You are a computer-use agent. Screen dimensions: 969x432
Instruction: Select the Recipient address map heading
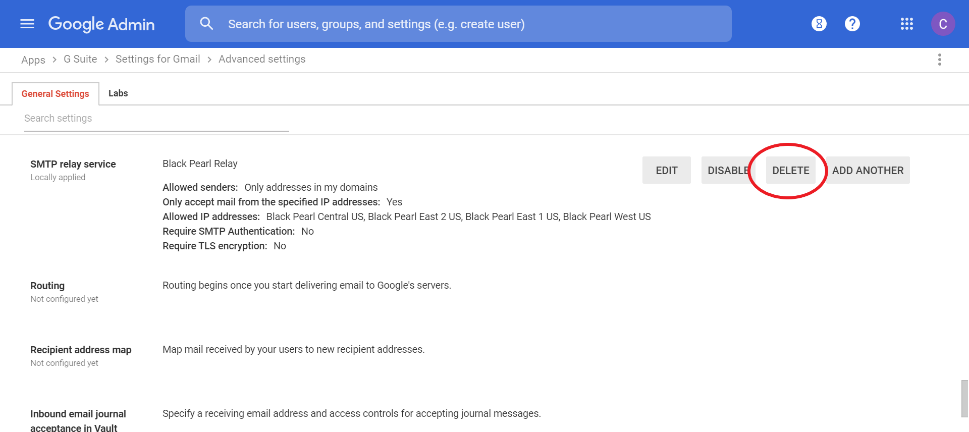tap(81, 350)
